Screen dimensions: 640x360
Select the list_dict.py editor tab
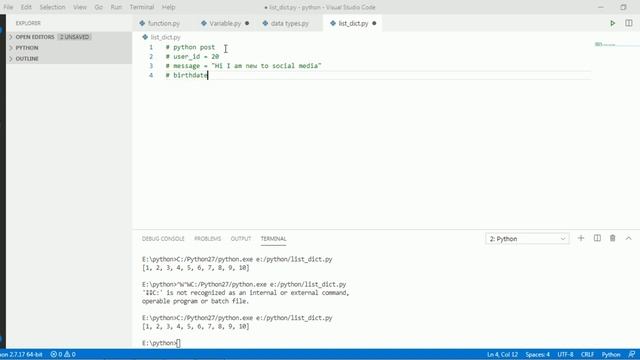coord(353,23)
